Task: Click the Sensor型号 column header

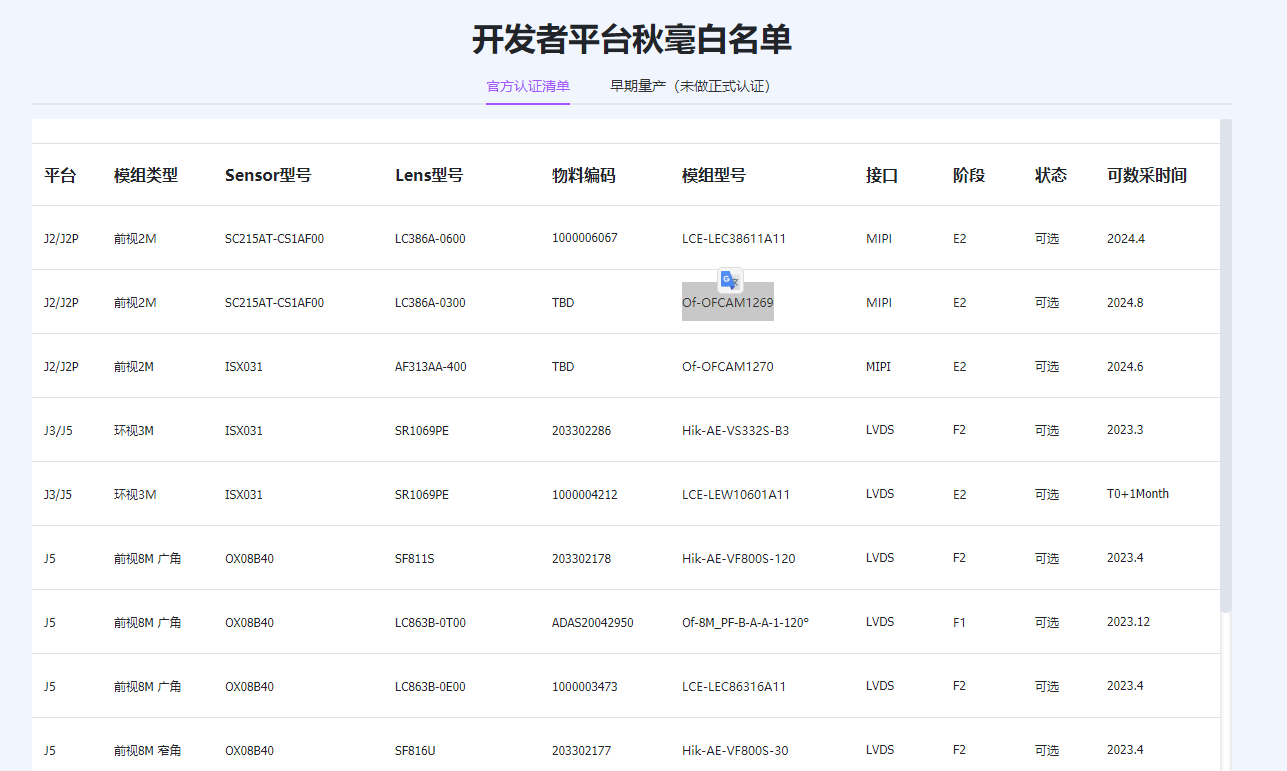Action: pyautogui.click(x=268, y=175)
